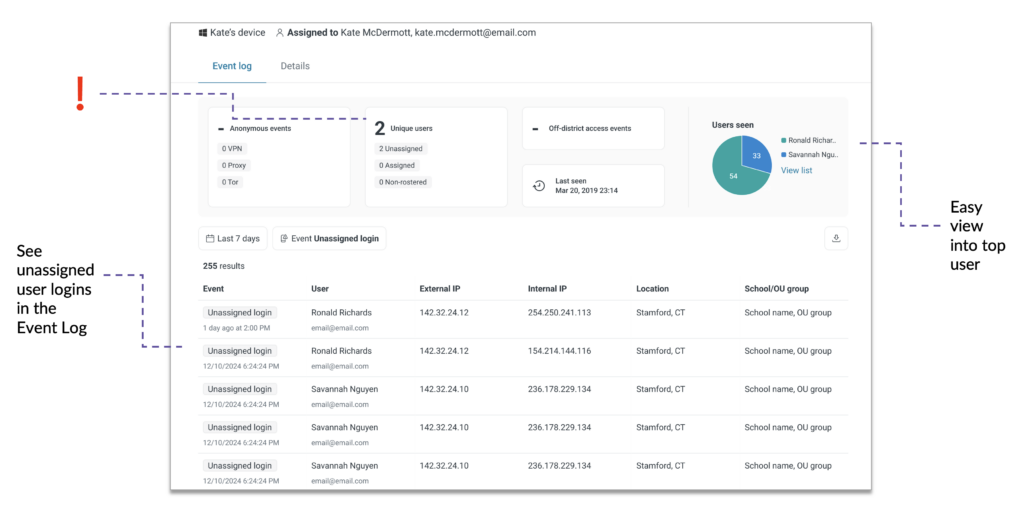Click the clock history icon beside Last seen
Image resolution: width=1024 pixels, height=528 pixels.
[539, 186]
